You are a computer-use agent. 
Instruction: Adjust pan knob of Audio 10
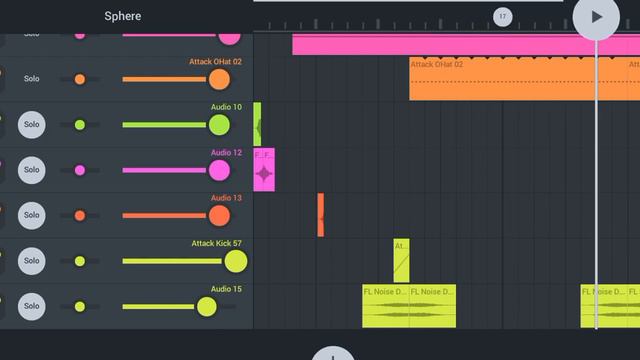click(x=80, y=125)
